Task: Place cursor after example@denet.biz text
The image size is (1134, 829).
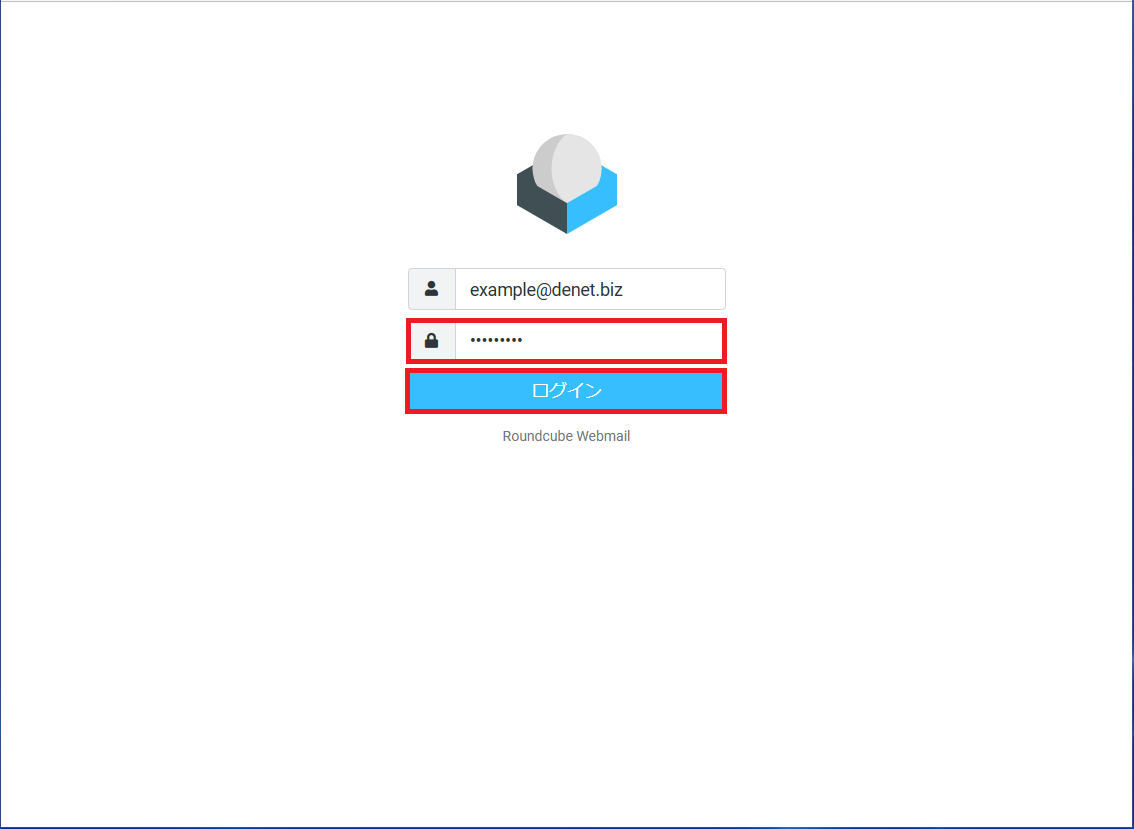Action: (x=624, y=289)
